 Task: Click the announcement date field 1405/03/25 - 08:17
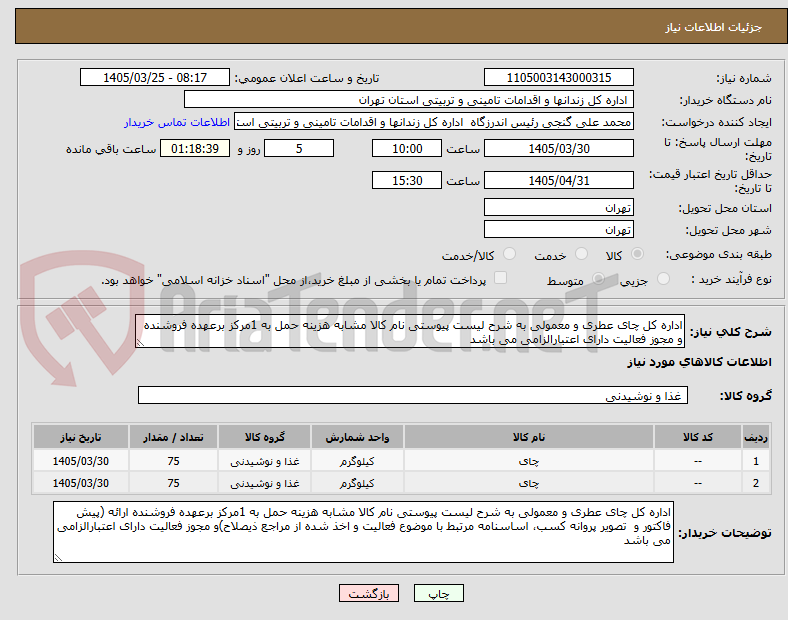(x=155, y=77)
